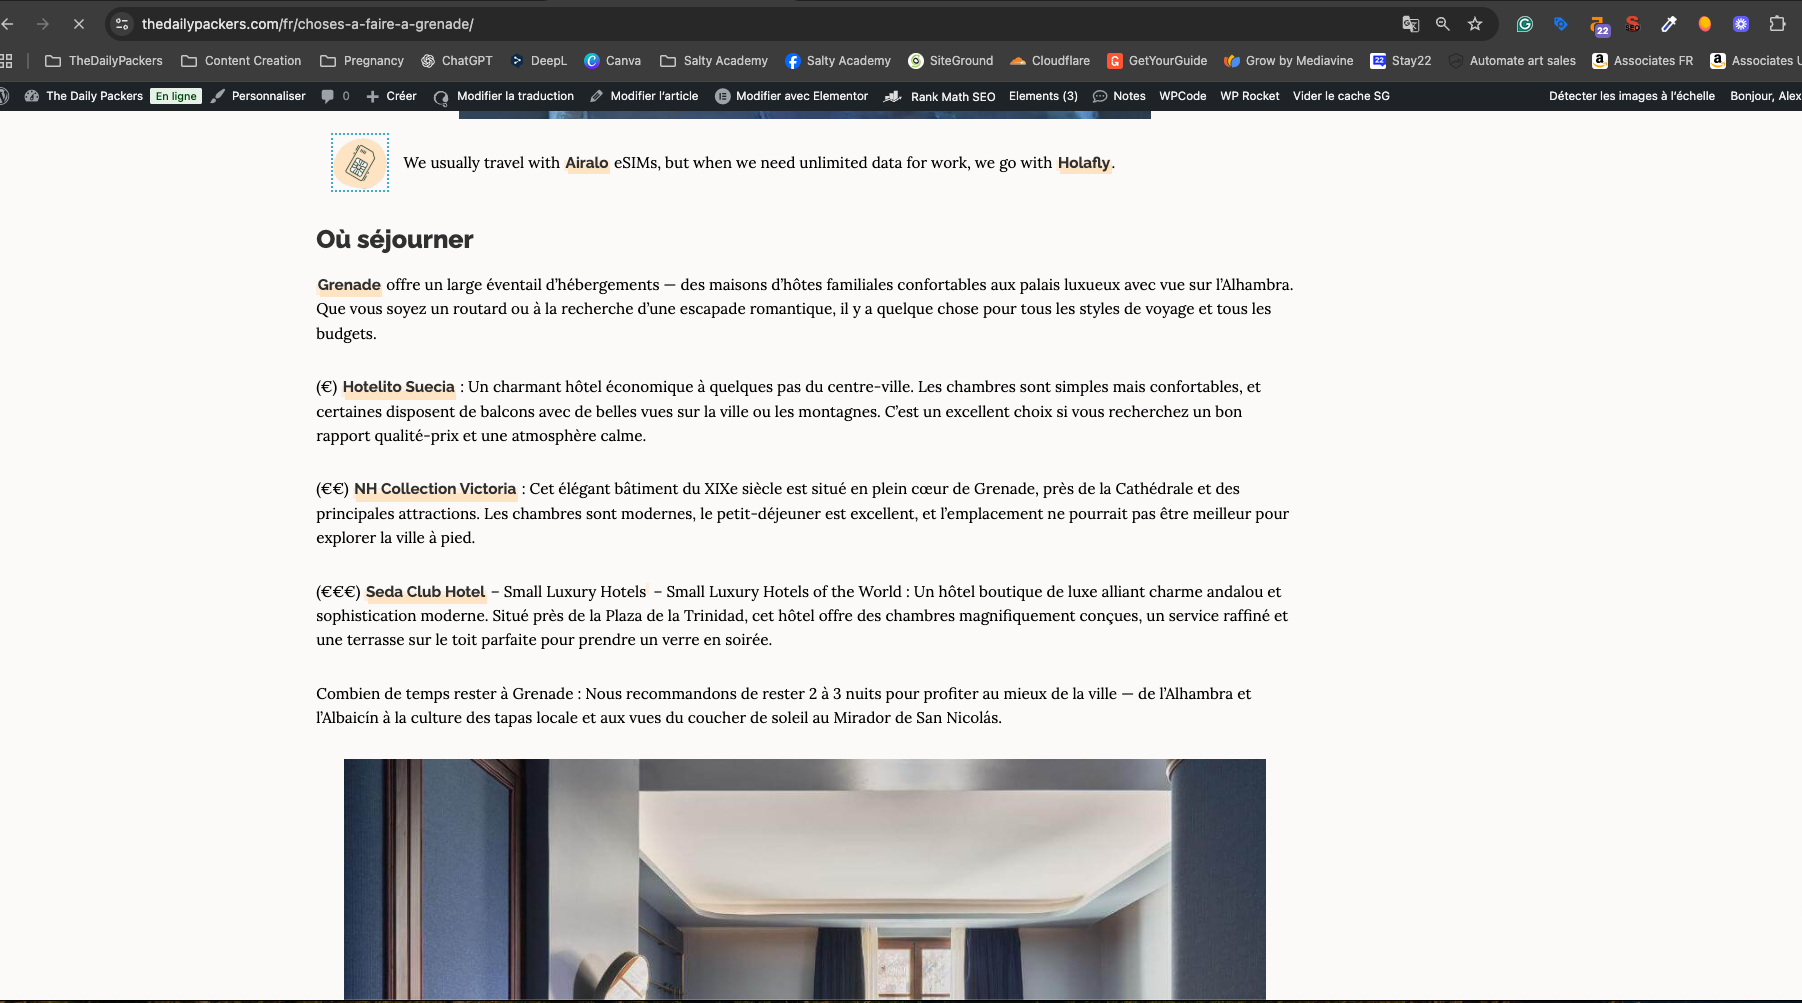This screenshot has height=1003, width=1802.
Task: Open the Seda Club Hotel link
Action: pos(425,592)
